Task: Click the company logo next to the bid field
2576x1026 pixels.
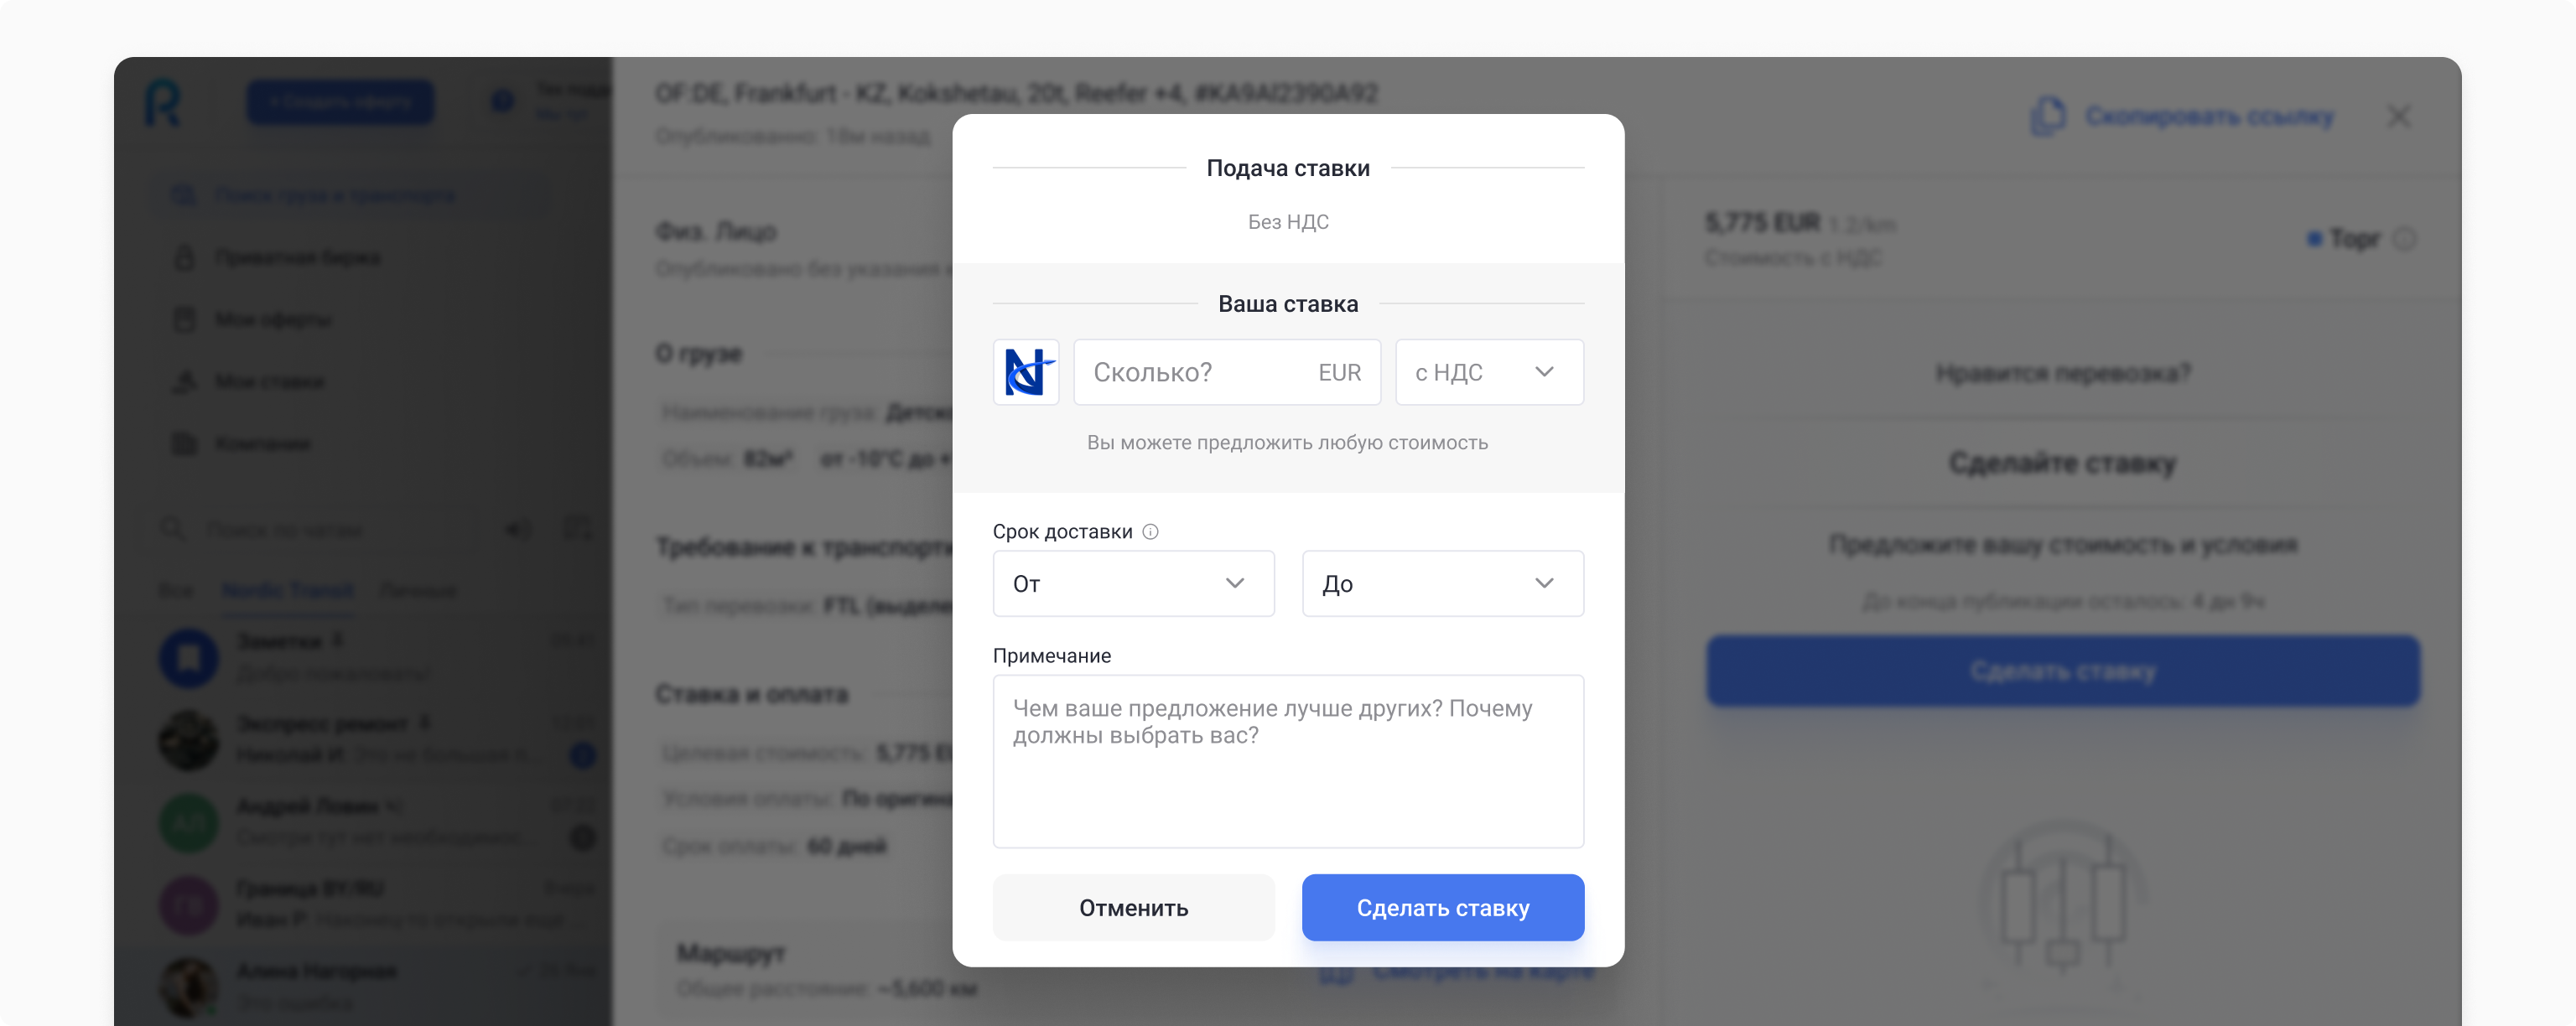Action: 1025,372
